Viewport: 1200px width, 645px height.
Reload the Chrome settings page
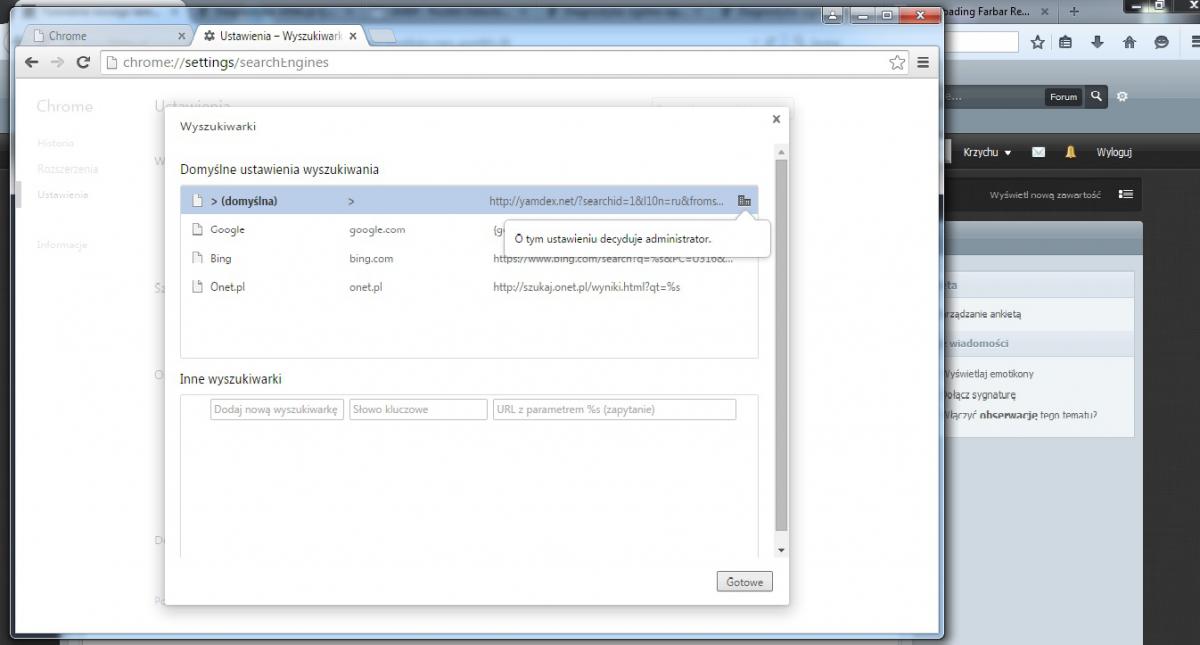point(84,62)
